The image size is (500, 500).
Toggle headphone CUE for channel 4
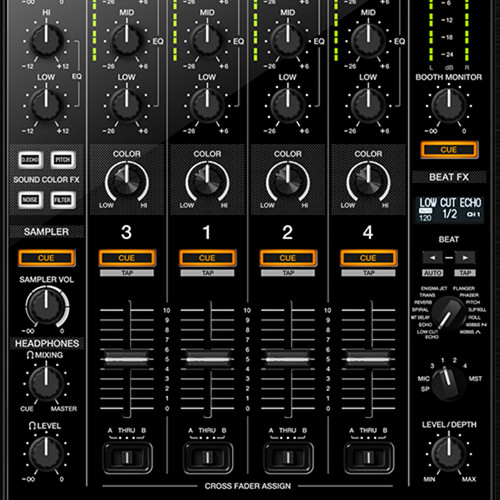coord(368,258)
